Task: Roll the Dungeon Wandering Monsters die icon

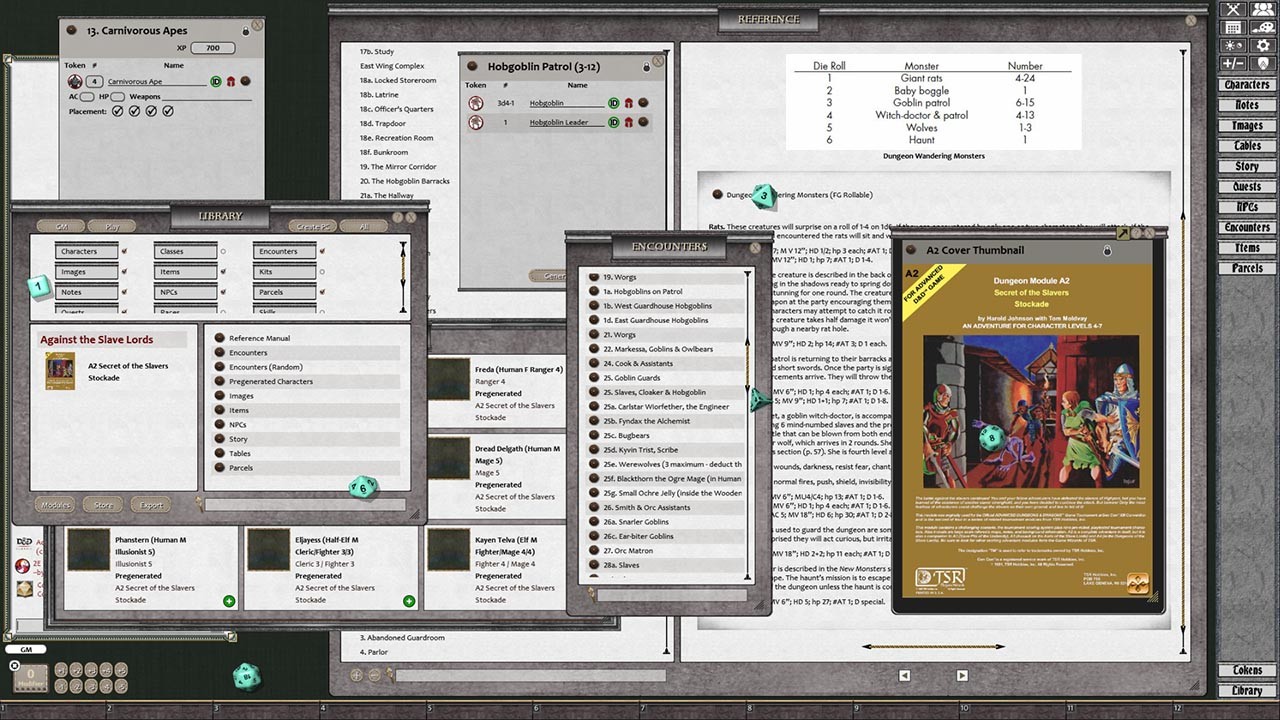Action: click(x=763, y=197)
